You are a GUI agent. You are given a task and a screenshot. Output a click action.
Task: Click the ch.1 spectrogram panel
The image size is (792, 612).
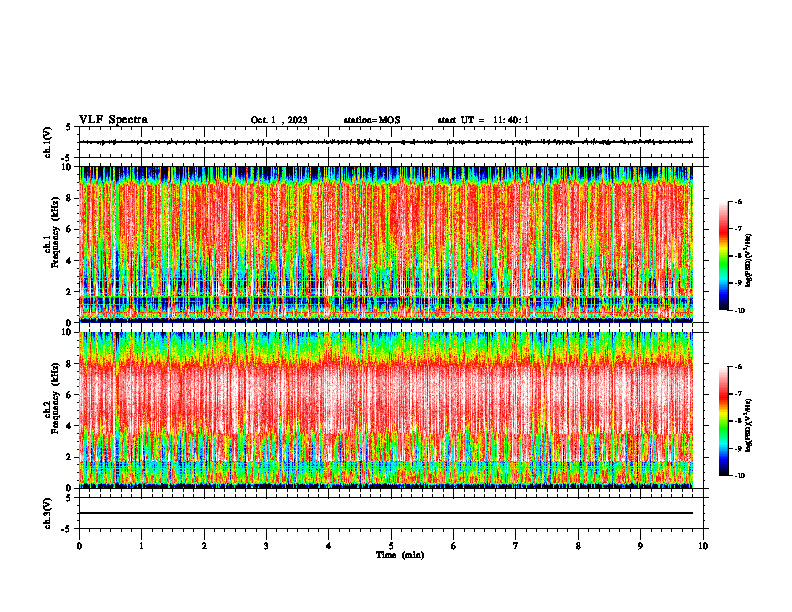(386, 244)
